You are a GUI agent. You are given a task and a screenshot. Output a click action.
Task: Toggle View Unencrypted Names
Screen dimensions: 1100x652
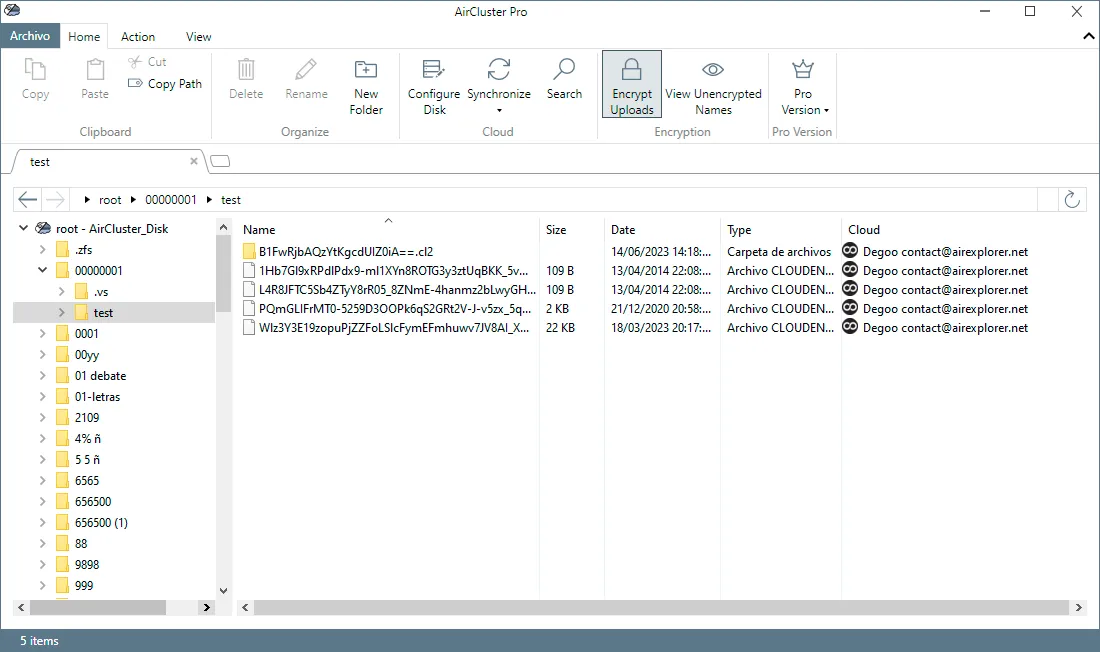tap(713, 86)
